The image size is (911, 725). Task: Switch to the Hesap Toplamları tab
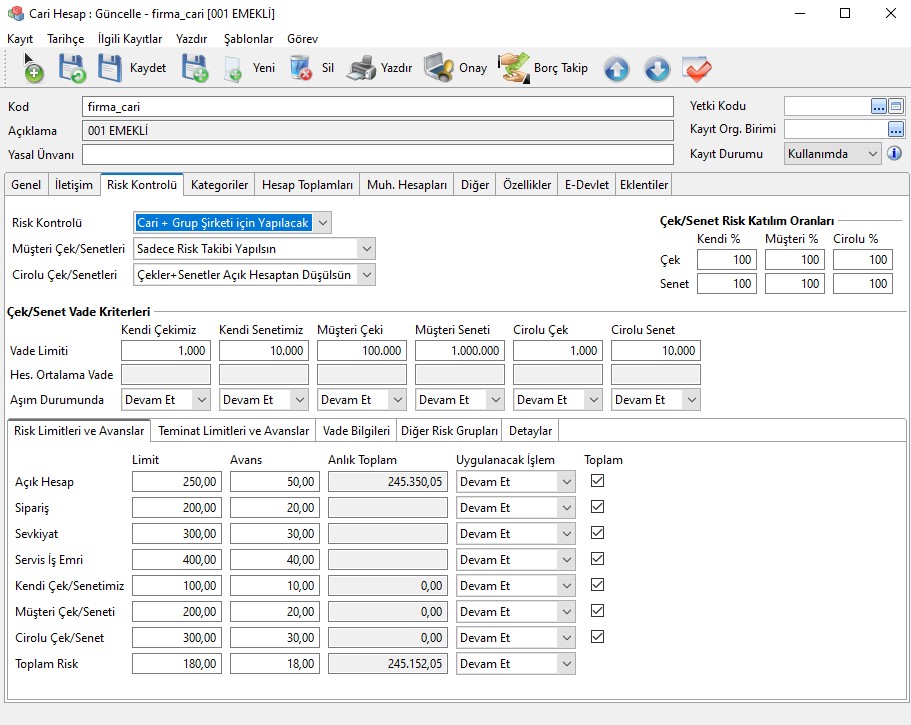[308, 185]
